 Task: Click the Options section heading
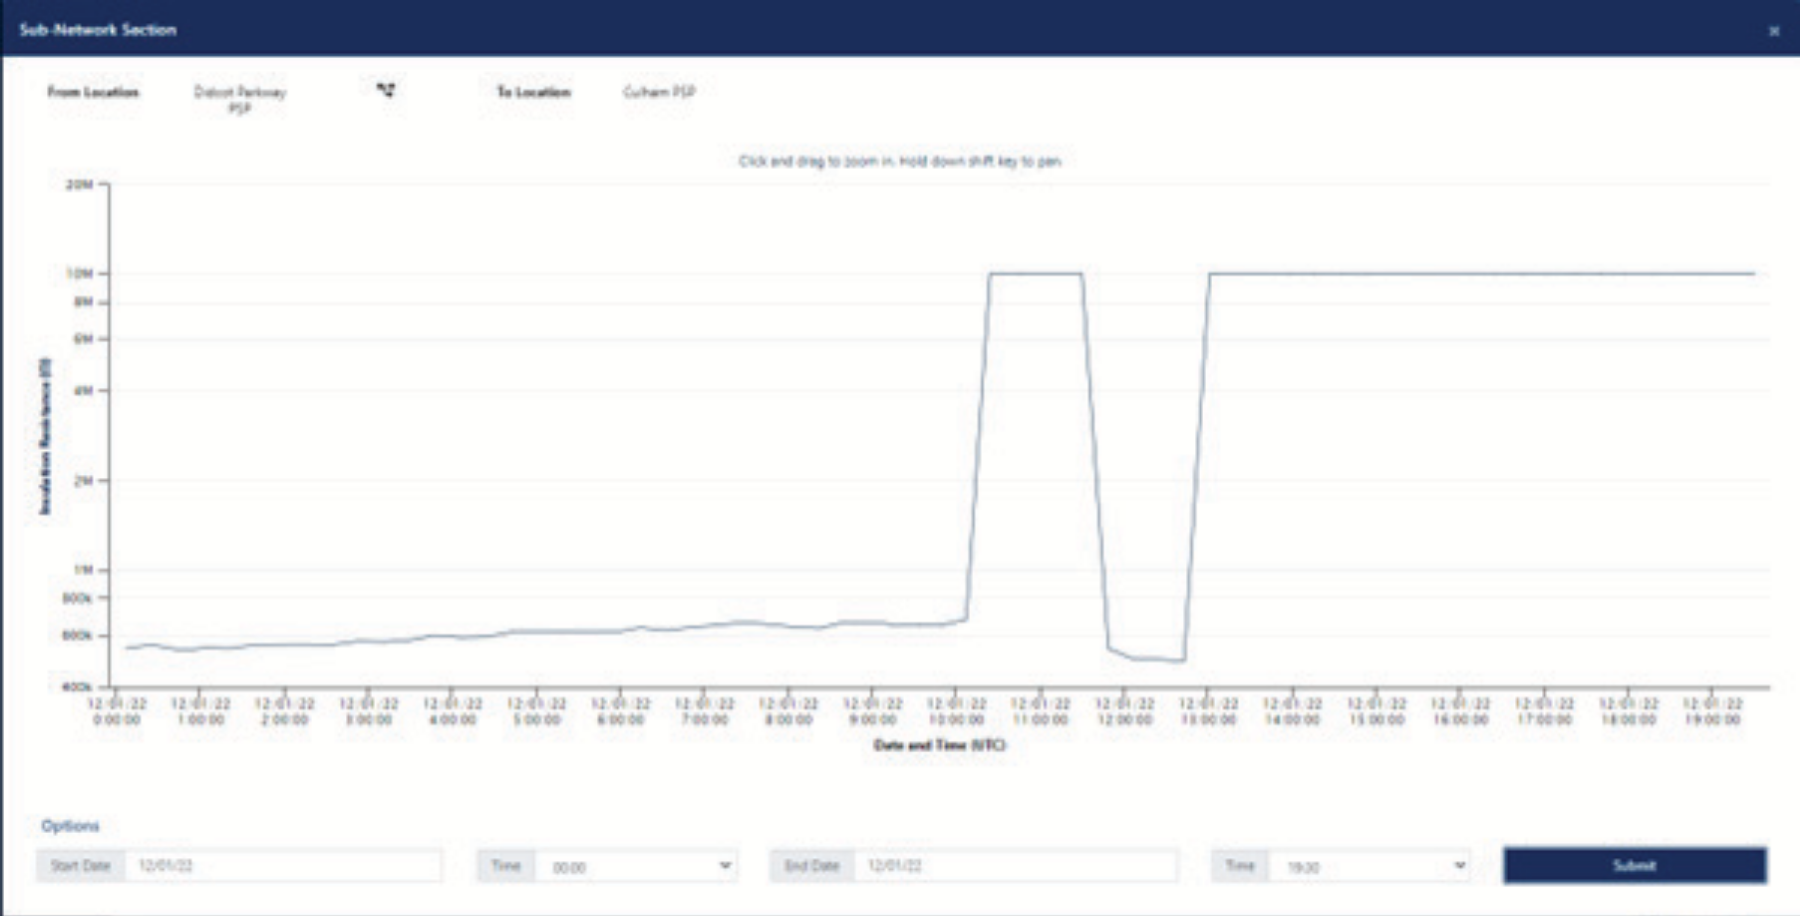point(70,826)
